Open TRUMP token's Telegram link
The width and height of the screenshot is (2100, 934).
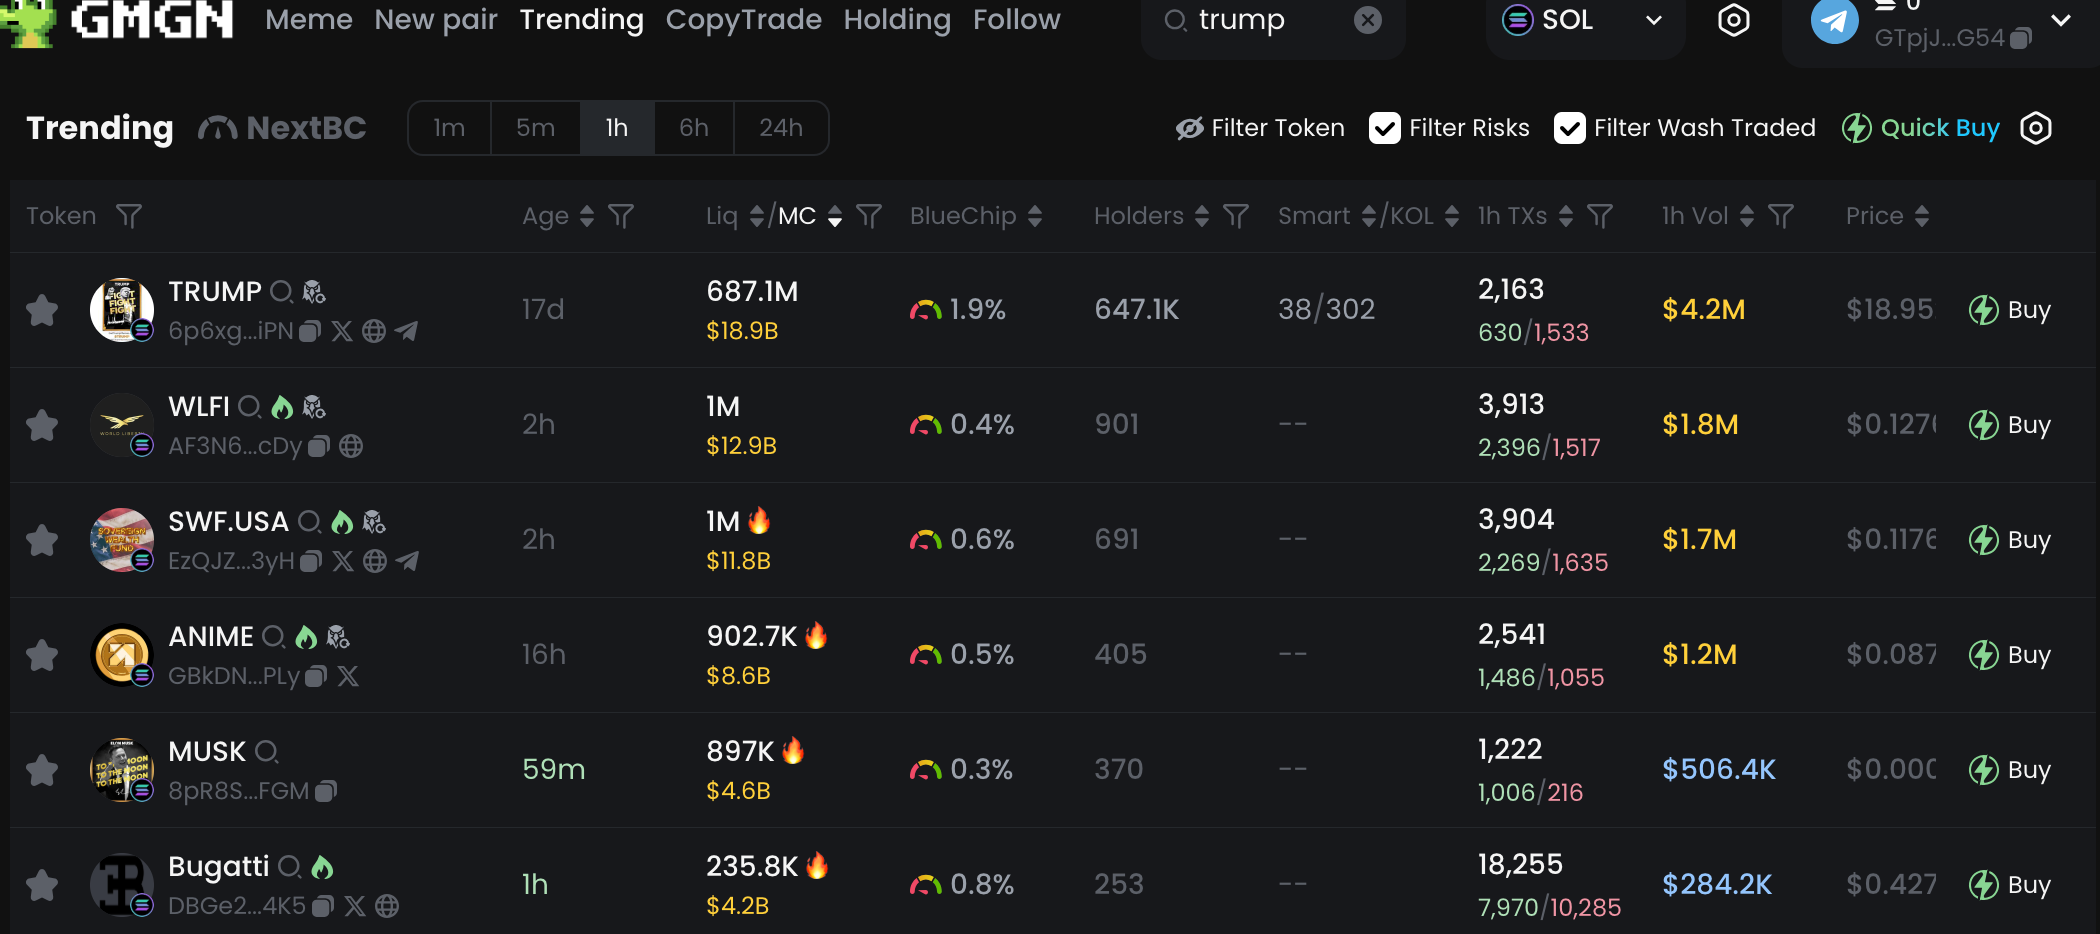click(406, 331)
